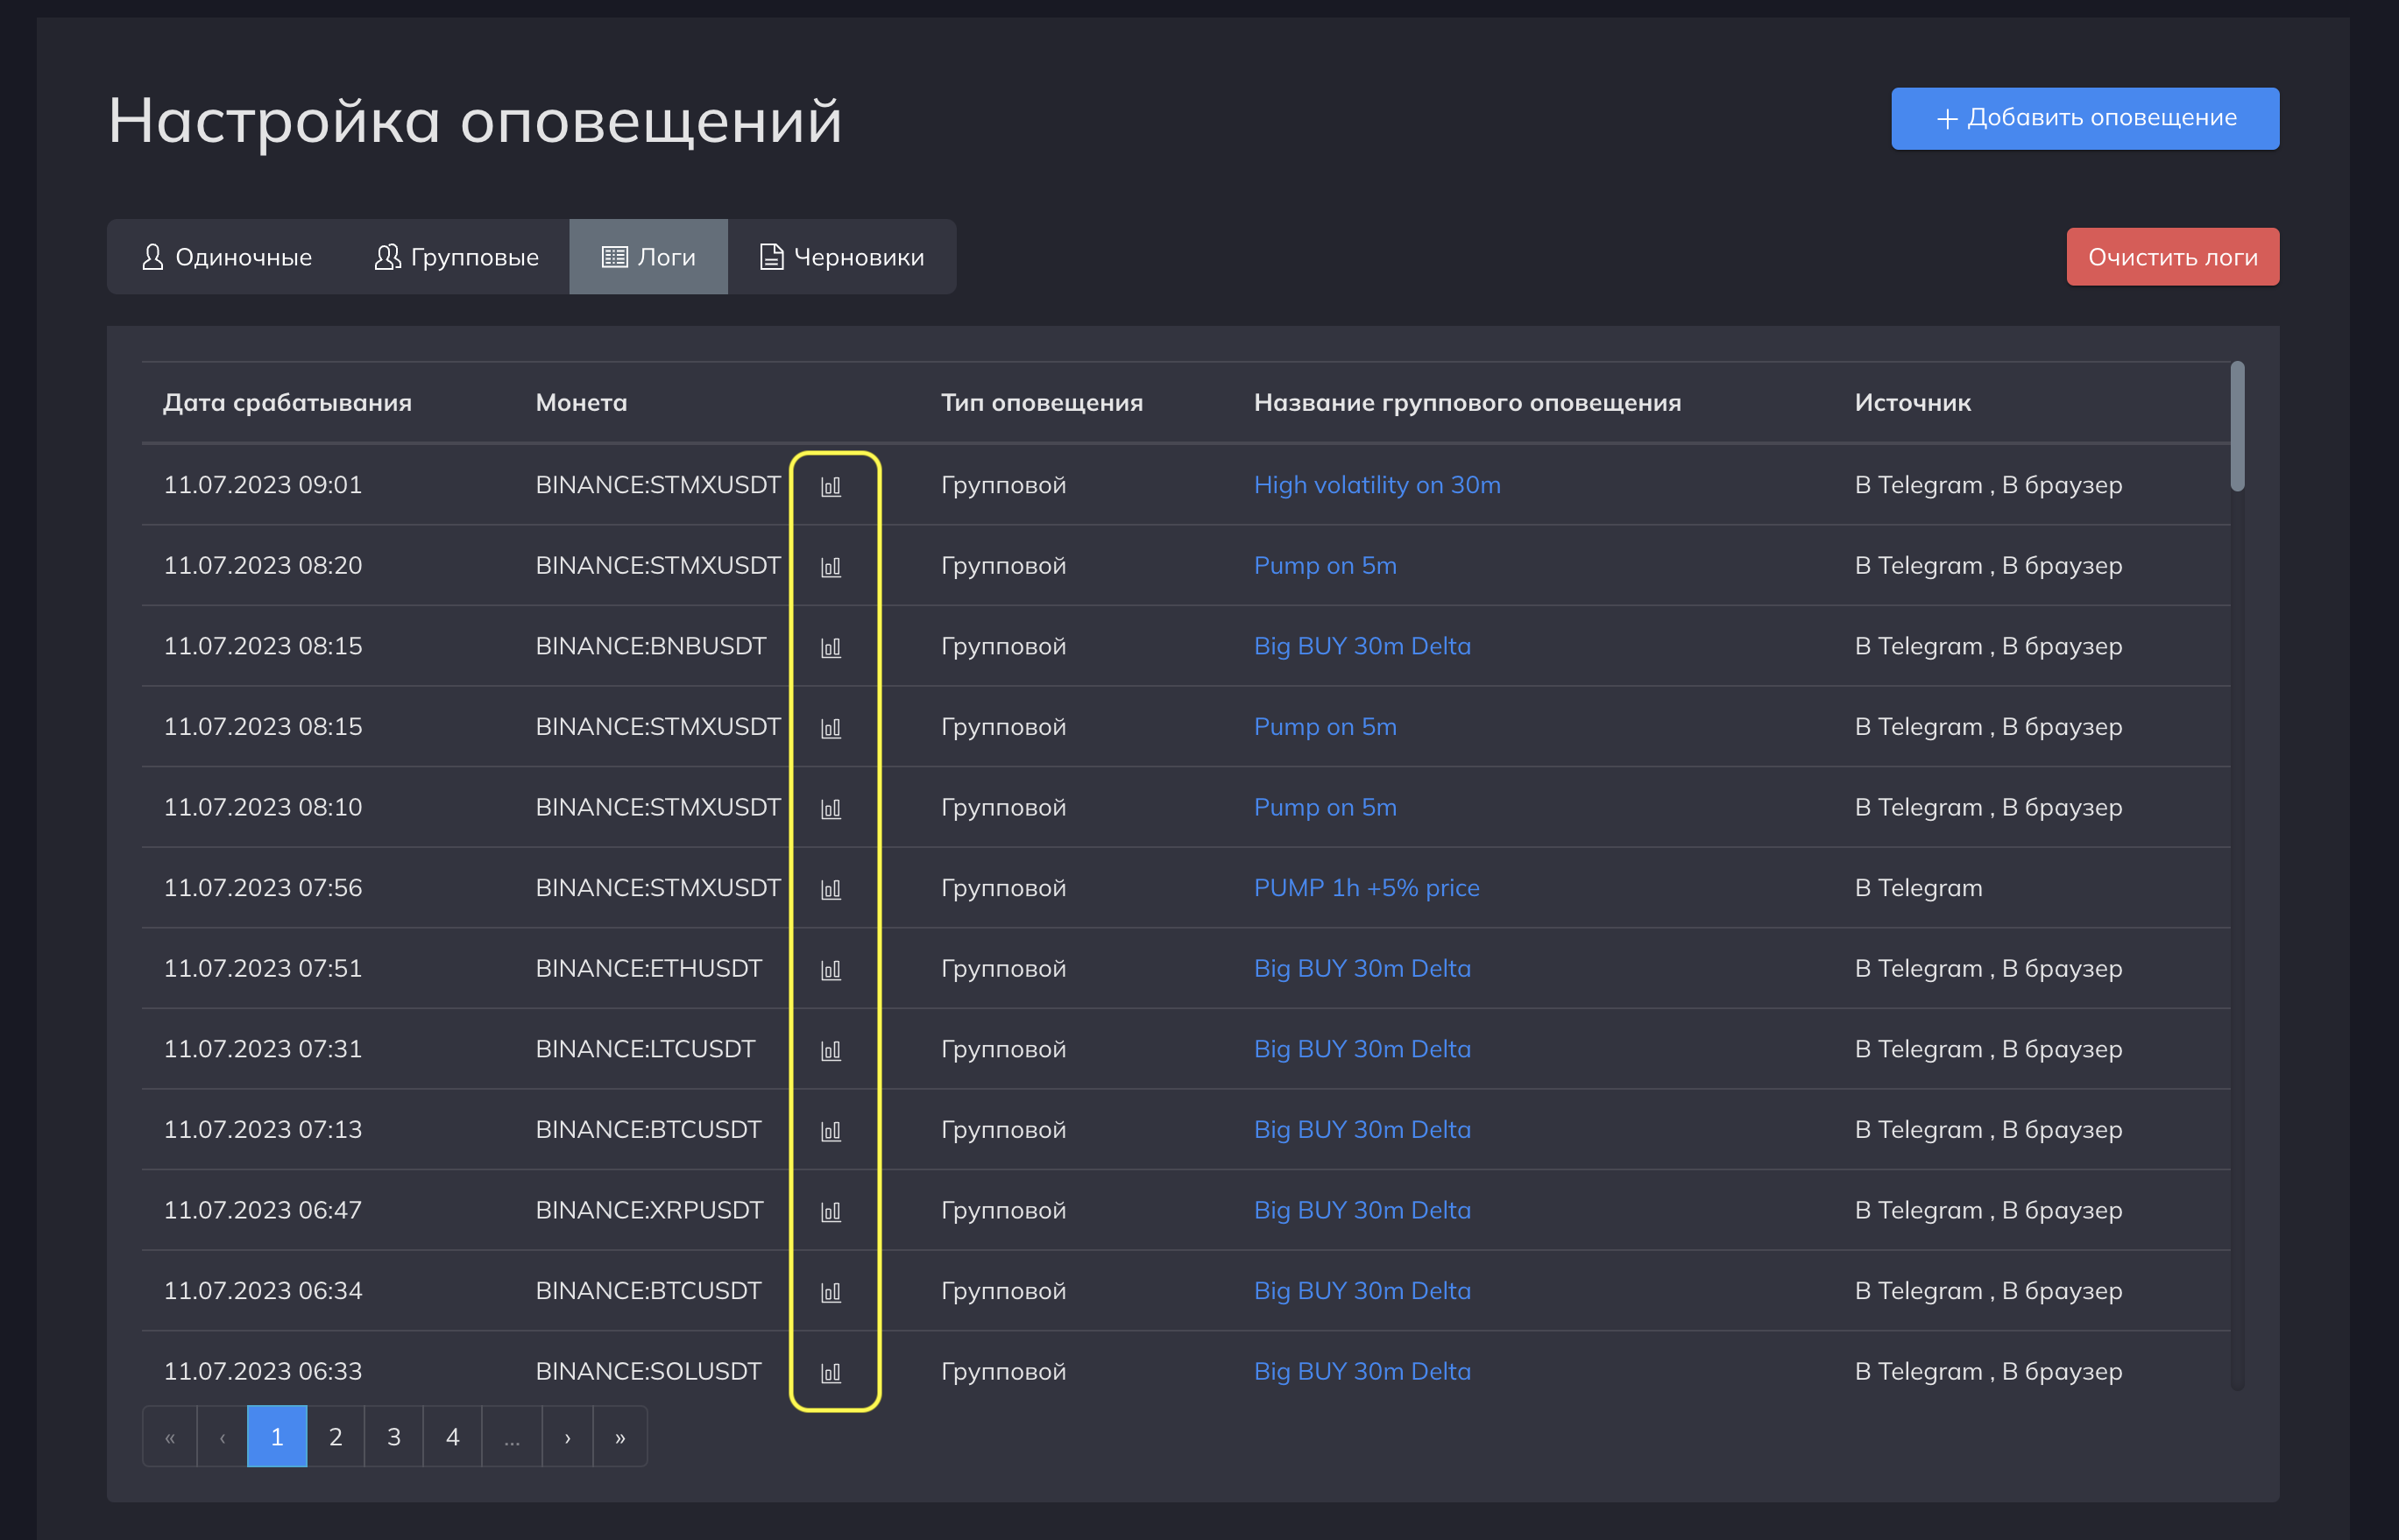The width and height of the screenshot is (2399, 1540).
Task: Open Big BUY 30m Delta link for SOLUSDT
Action: 1362,1372
